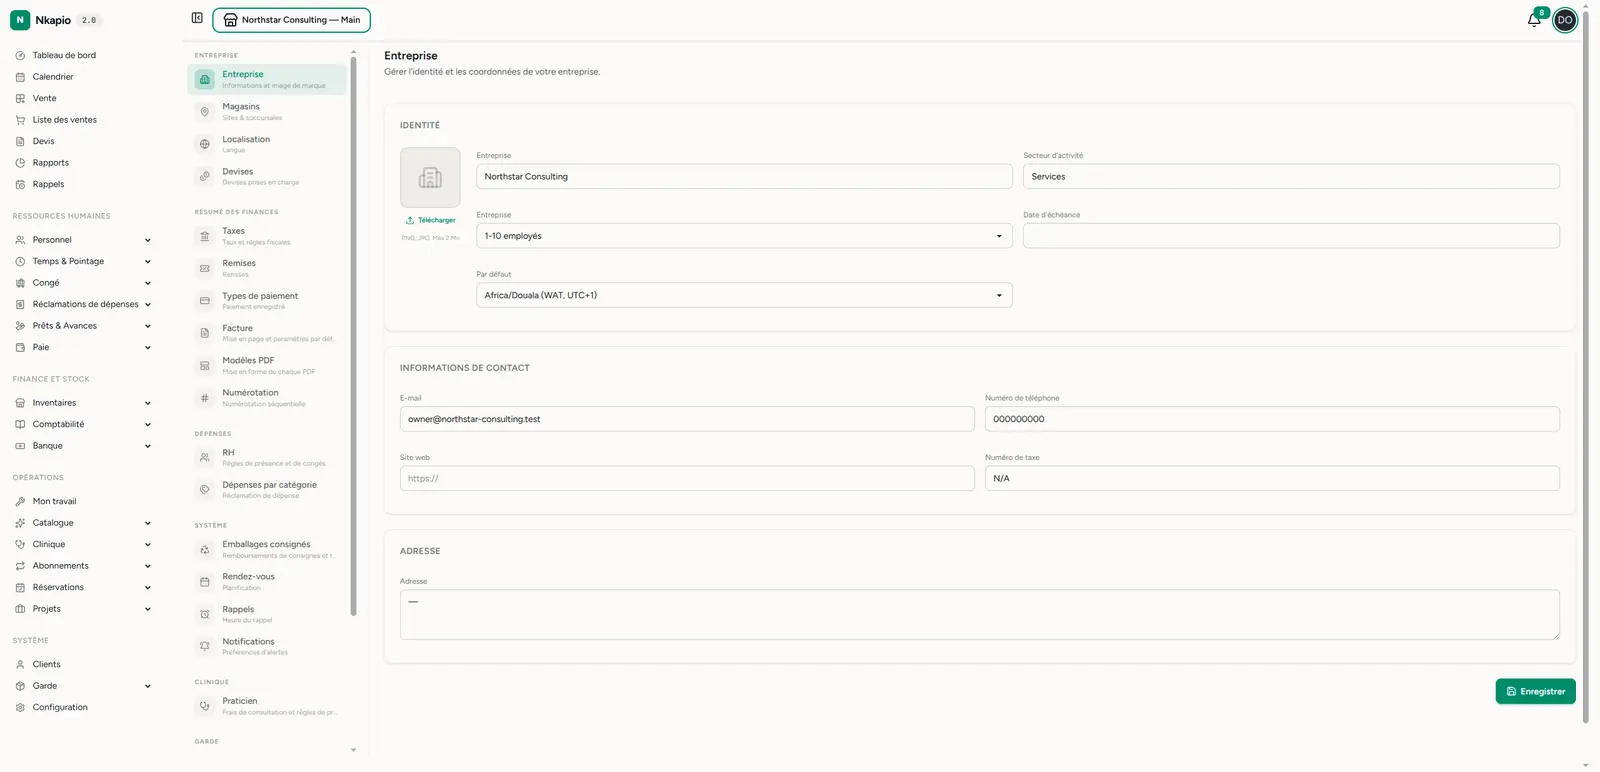The height and width of the screenshot is (772, 1600).
Task: Click the Secteur d'activité field
Action: point(1291,176)
